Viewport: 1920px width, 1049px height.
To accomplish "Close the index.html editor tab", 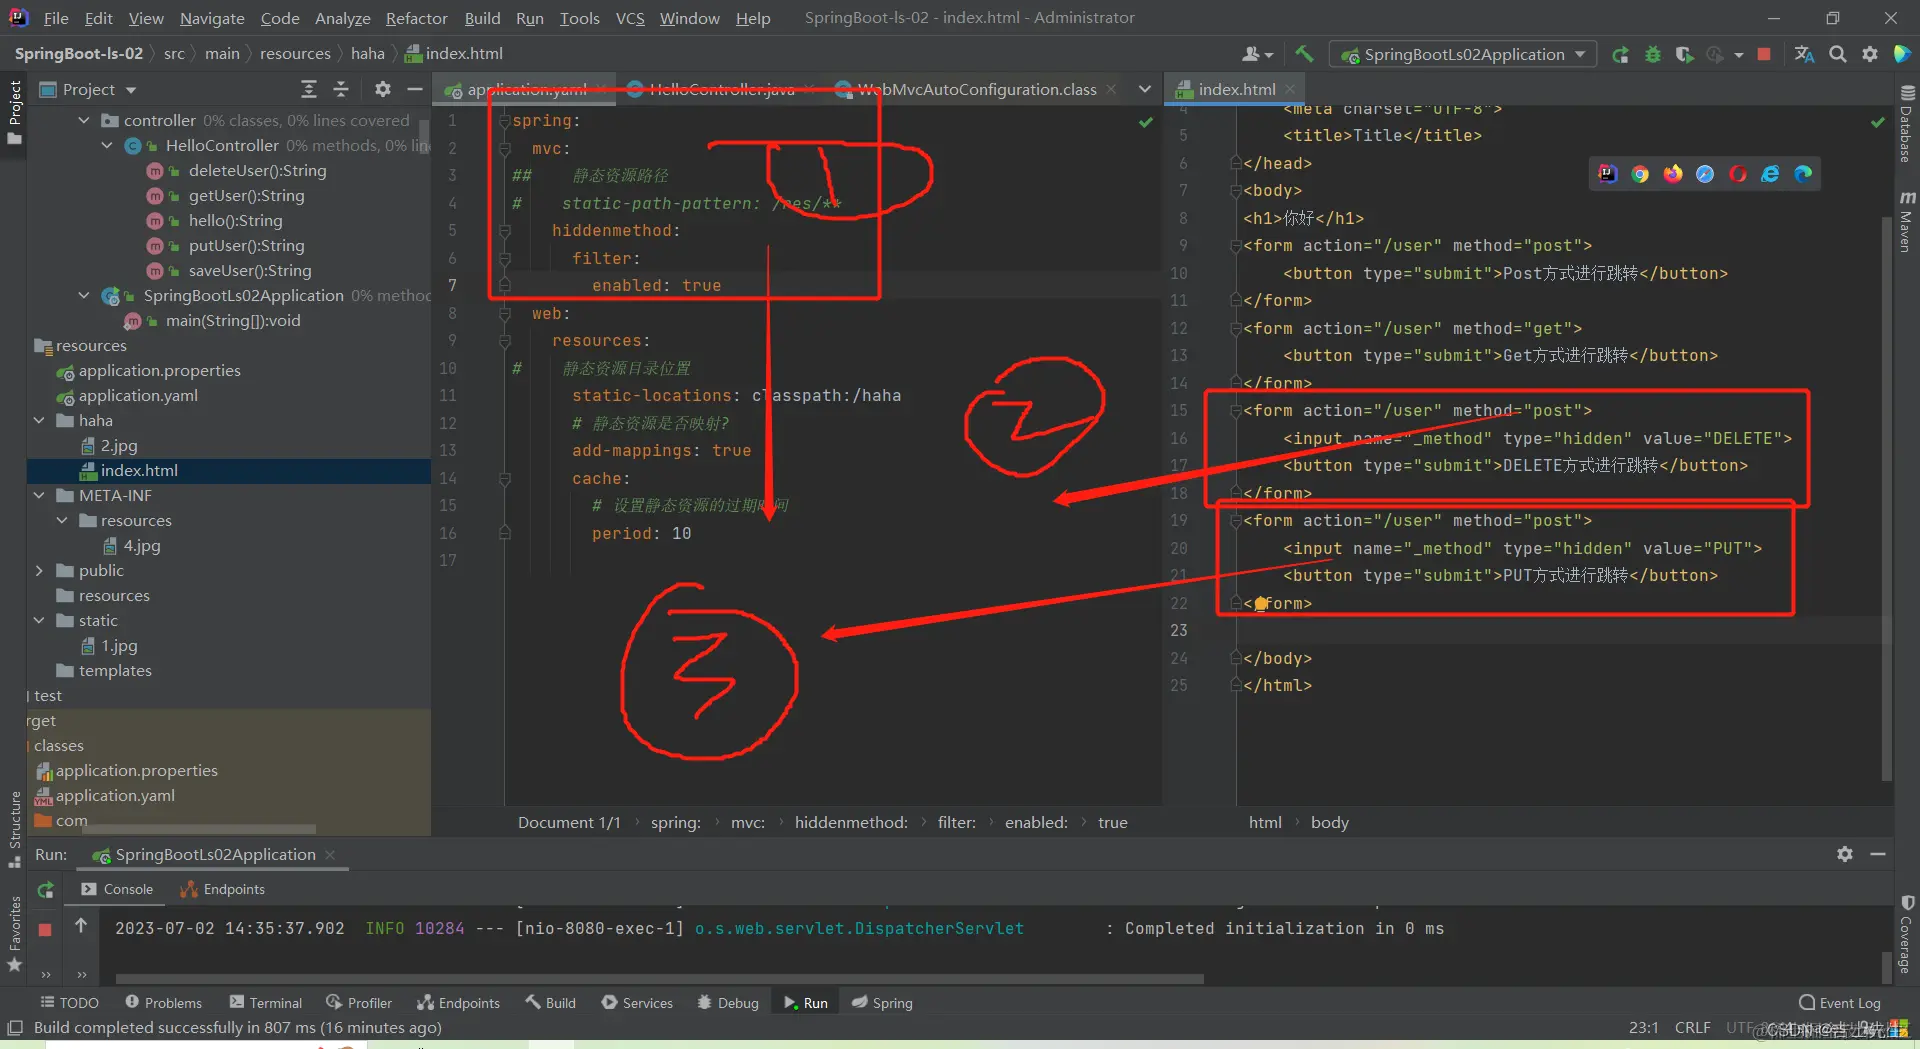I will [x=1291, y=89].
